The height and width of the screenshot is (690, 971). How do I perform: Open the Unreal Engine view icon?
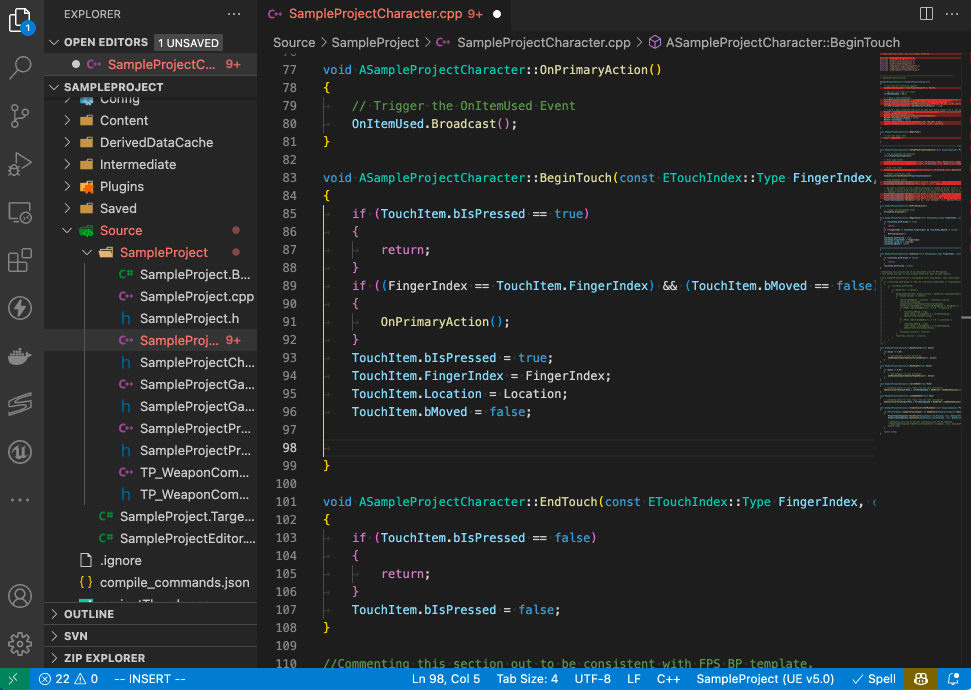click(20, 452)
